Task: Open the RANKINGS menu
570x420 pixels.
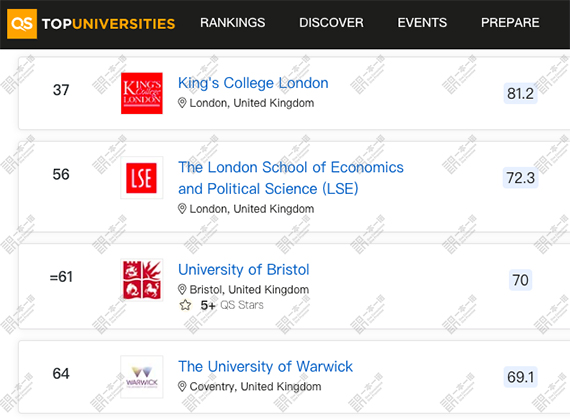Action: (233, 23)
